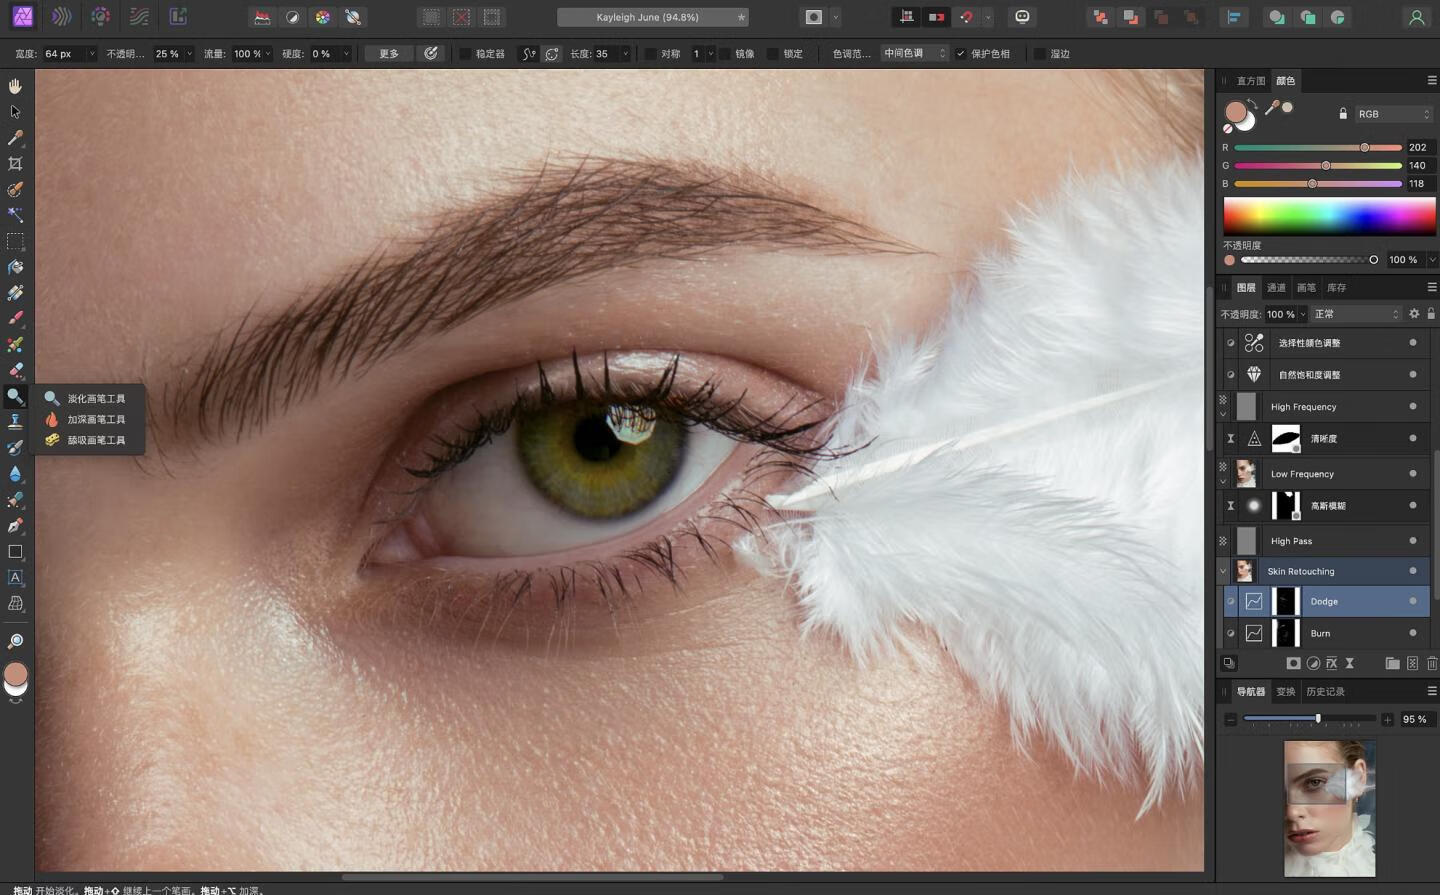Select the zoom magnifier tool in toolbar
The width and height of the screenshot is (1440, 895).
tap(15, 641)
